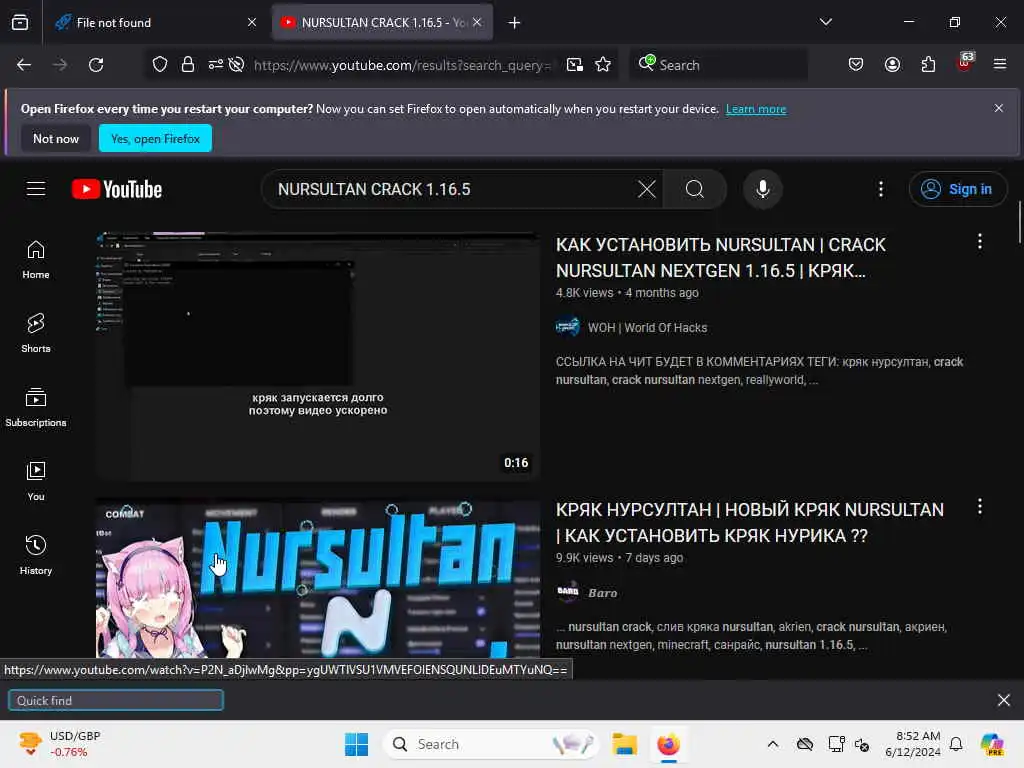The width and height of the screenshot is (1024, 768).
Task: Open Firefox application menu
Action: [1000, 65]
